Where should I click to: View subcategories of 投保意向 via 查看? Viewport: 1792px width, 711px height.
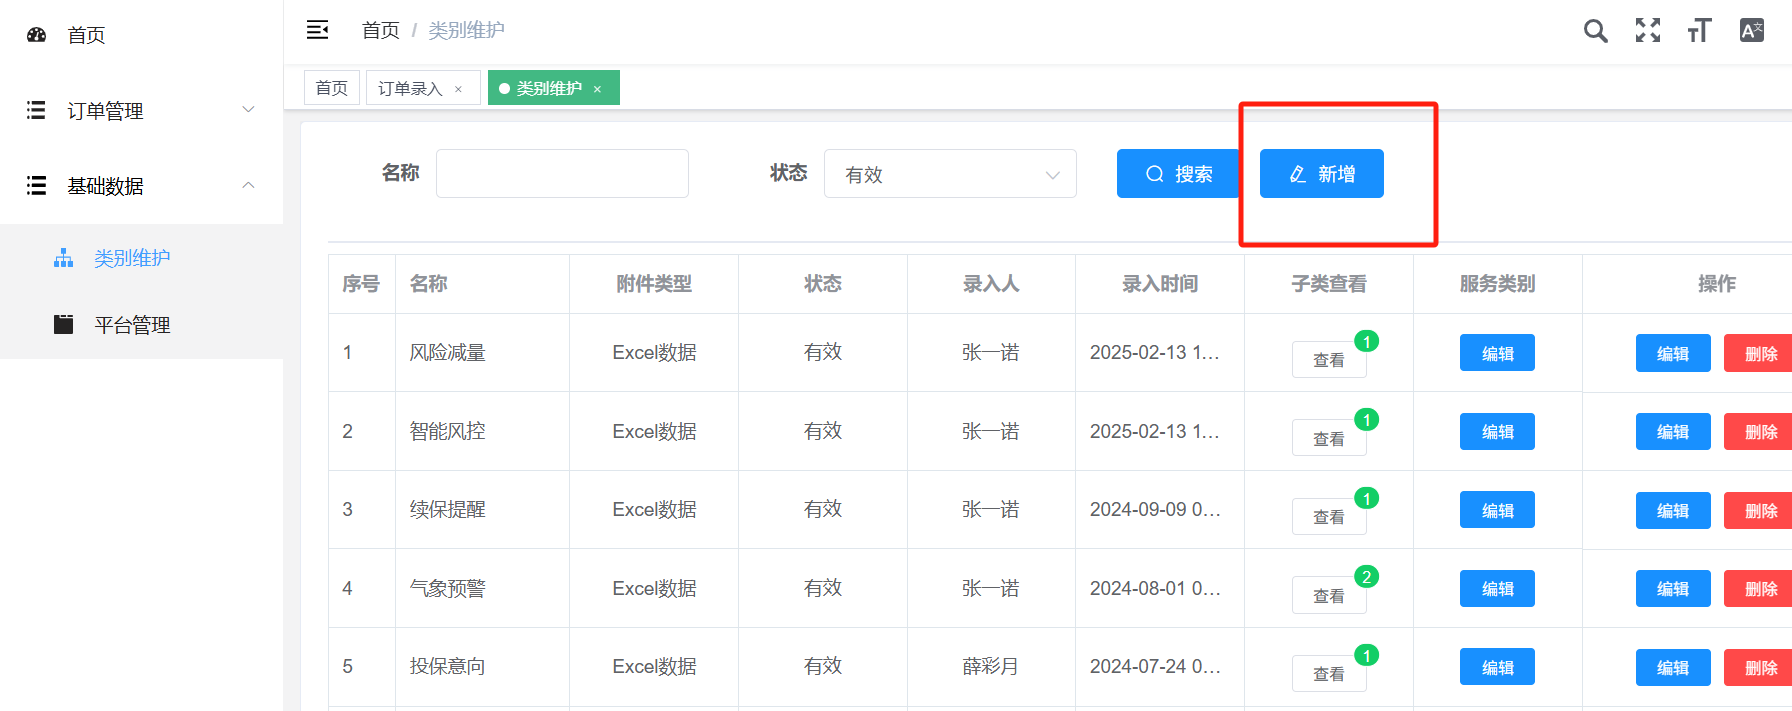pyautogui.click(x=1329, y=674)
